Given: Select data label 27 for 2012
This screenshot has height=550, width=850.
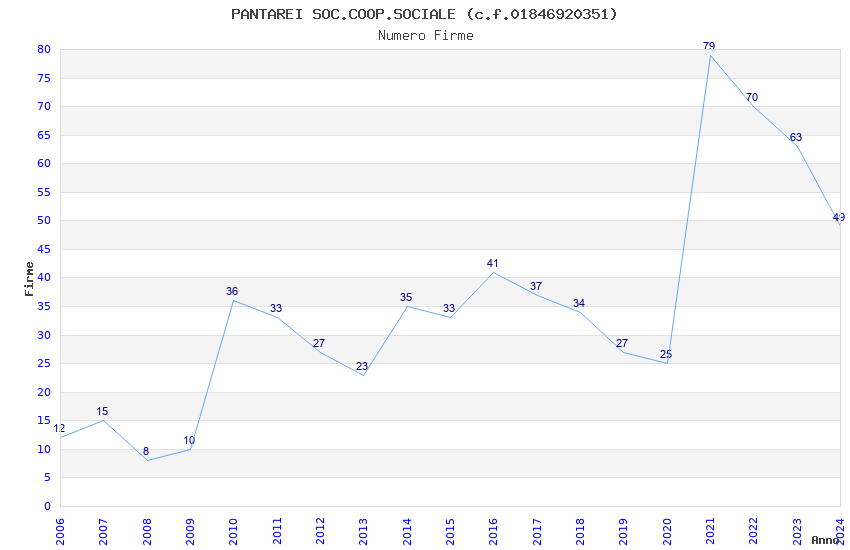Looking at the screenshot, I should (319, 343).
